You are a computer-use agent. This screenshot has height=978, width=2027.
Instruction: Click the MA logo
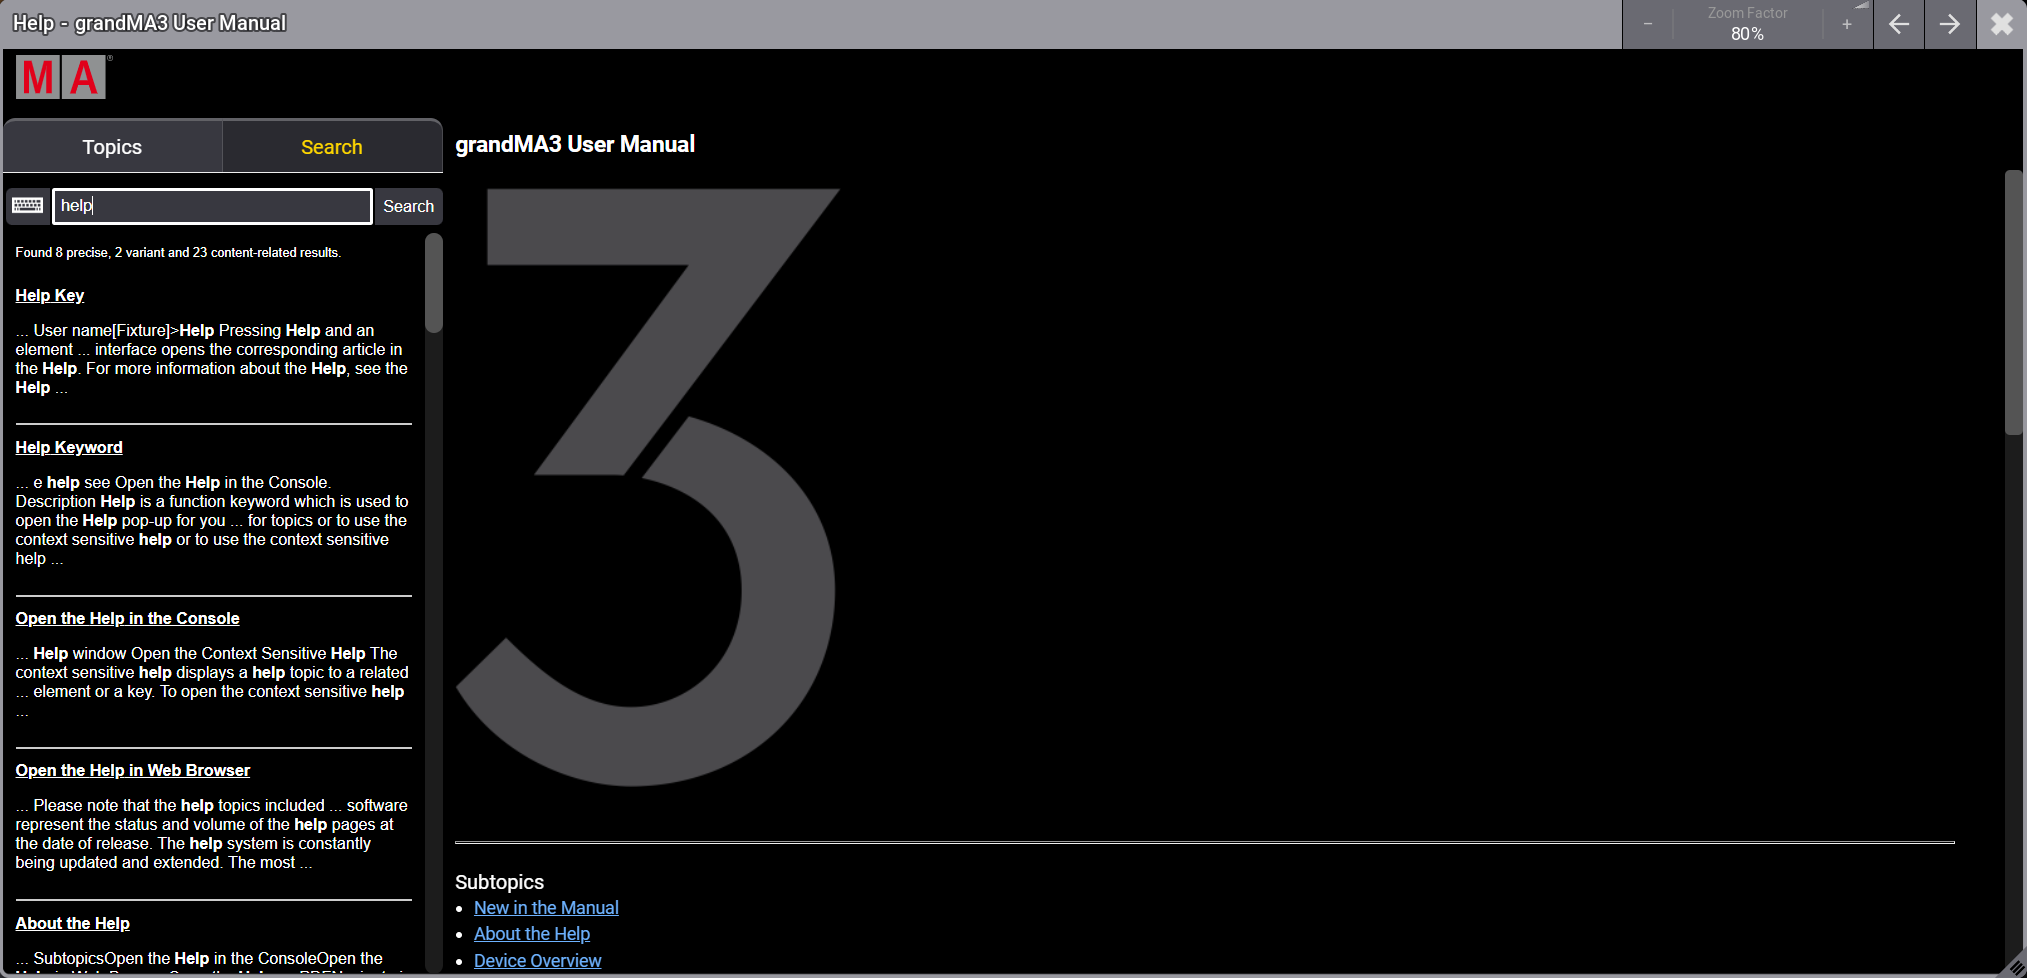(60, 76)
